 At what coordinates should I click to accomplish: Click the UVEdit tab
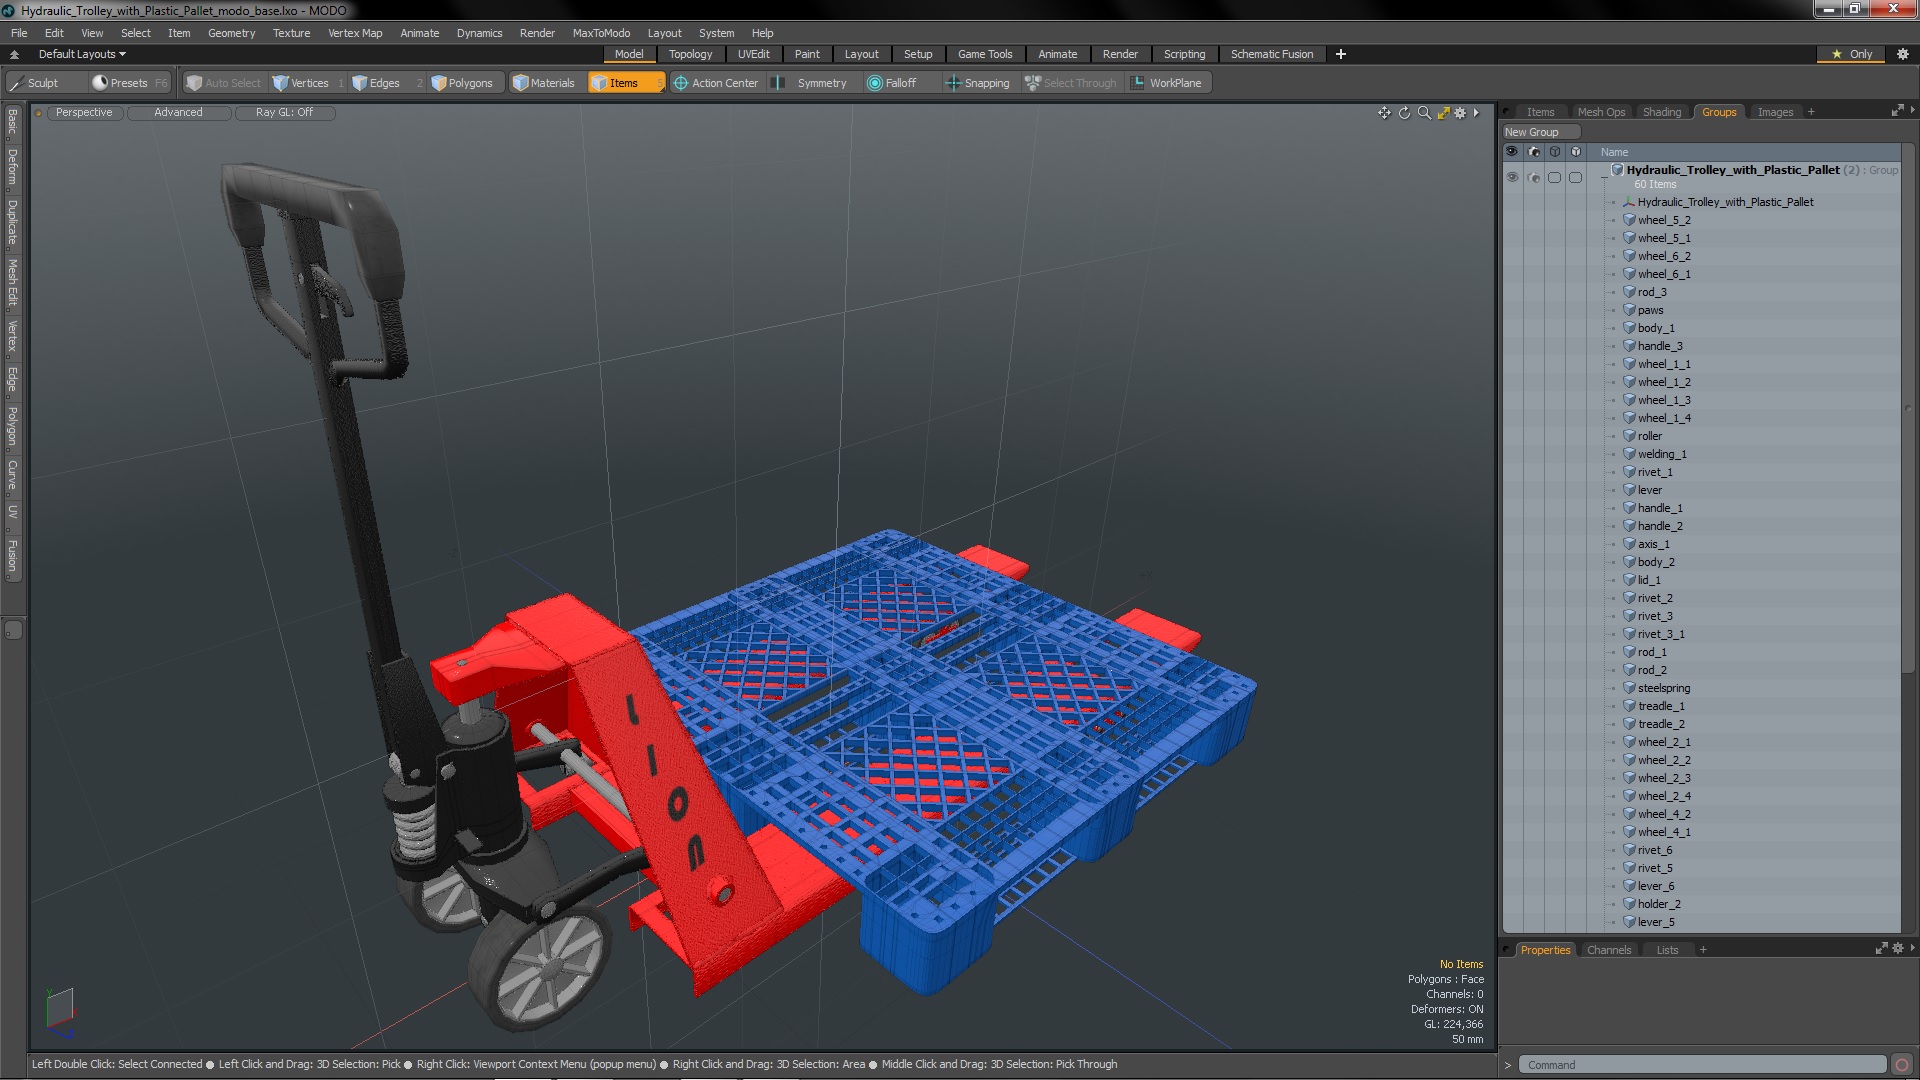coord(754,54)
